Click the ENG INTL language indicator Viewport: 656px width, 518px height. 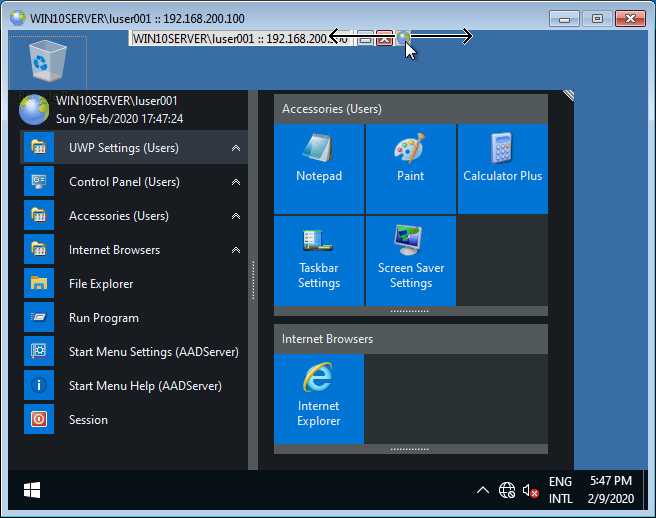click(x=561, y=490)
